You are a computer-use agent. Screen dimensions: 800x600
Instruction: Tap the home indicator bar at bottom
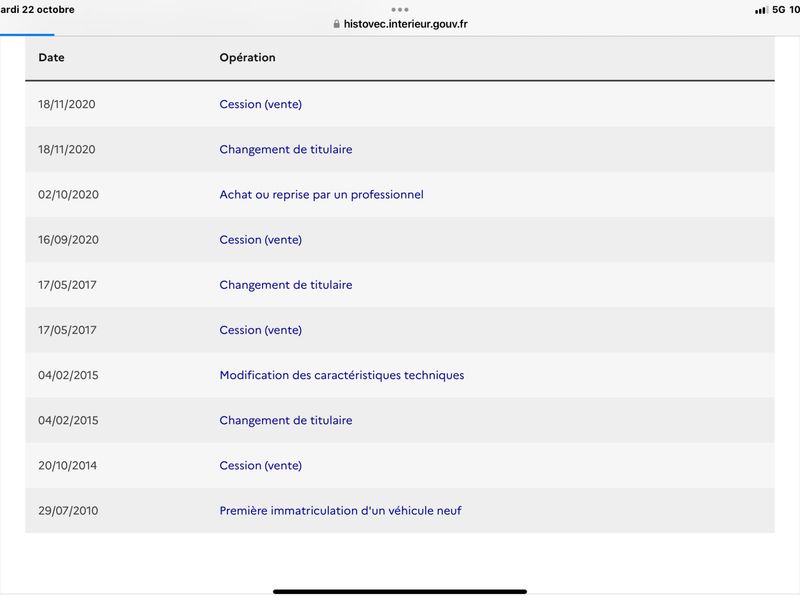pyautogui.click(x=400, y=592)
